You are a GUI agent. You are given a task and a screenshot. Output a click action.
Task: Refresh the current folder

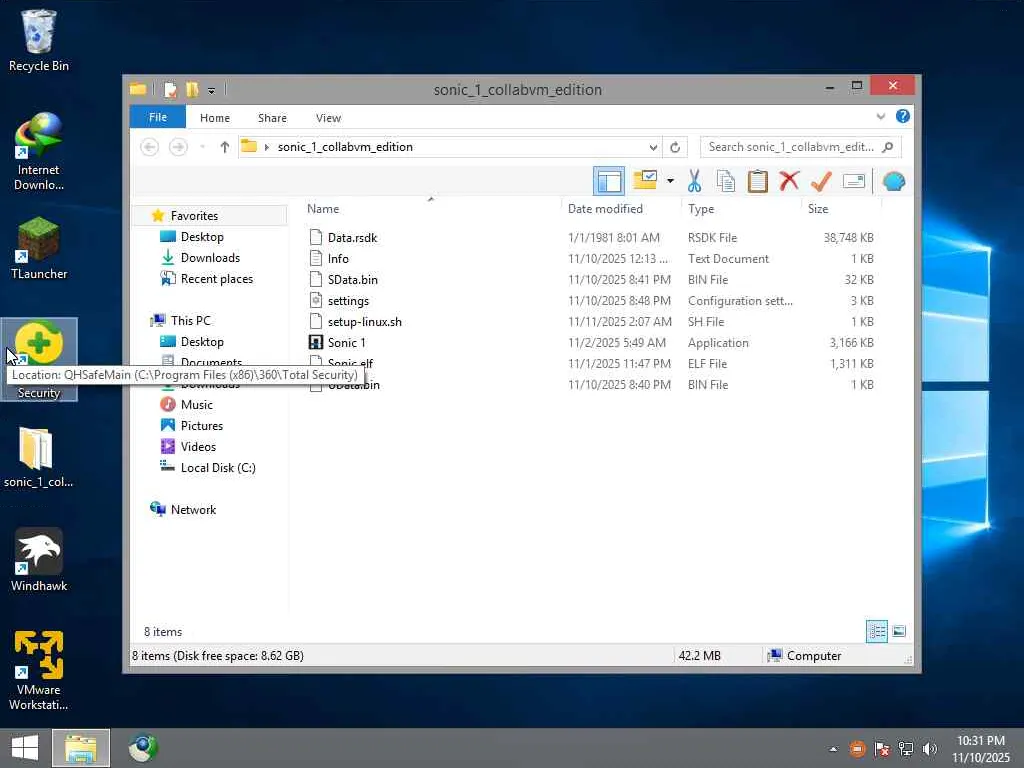click(x=675, y=147)
